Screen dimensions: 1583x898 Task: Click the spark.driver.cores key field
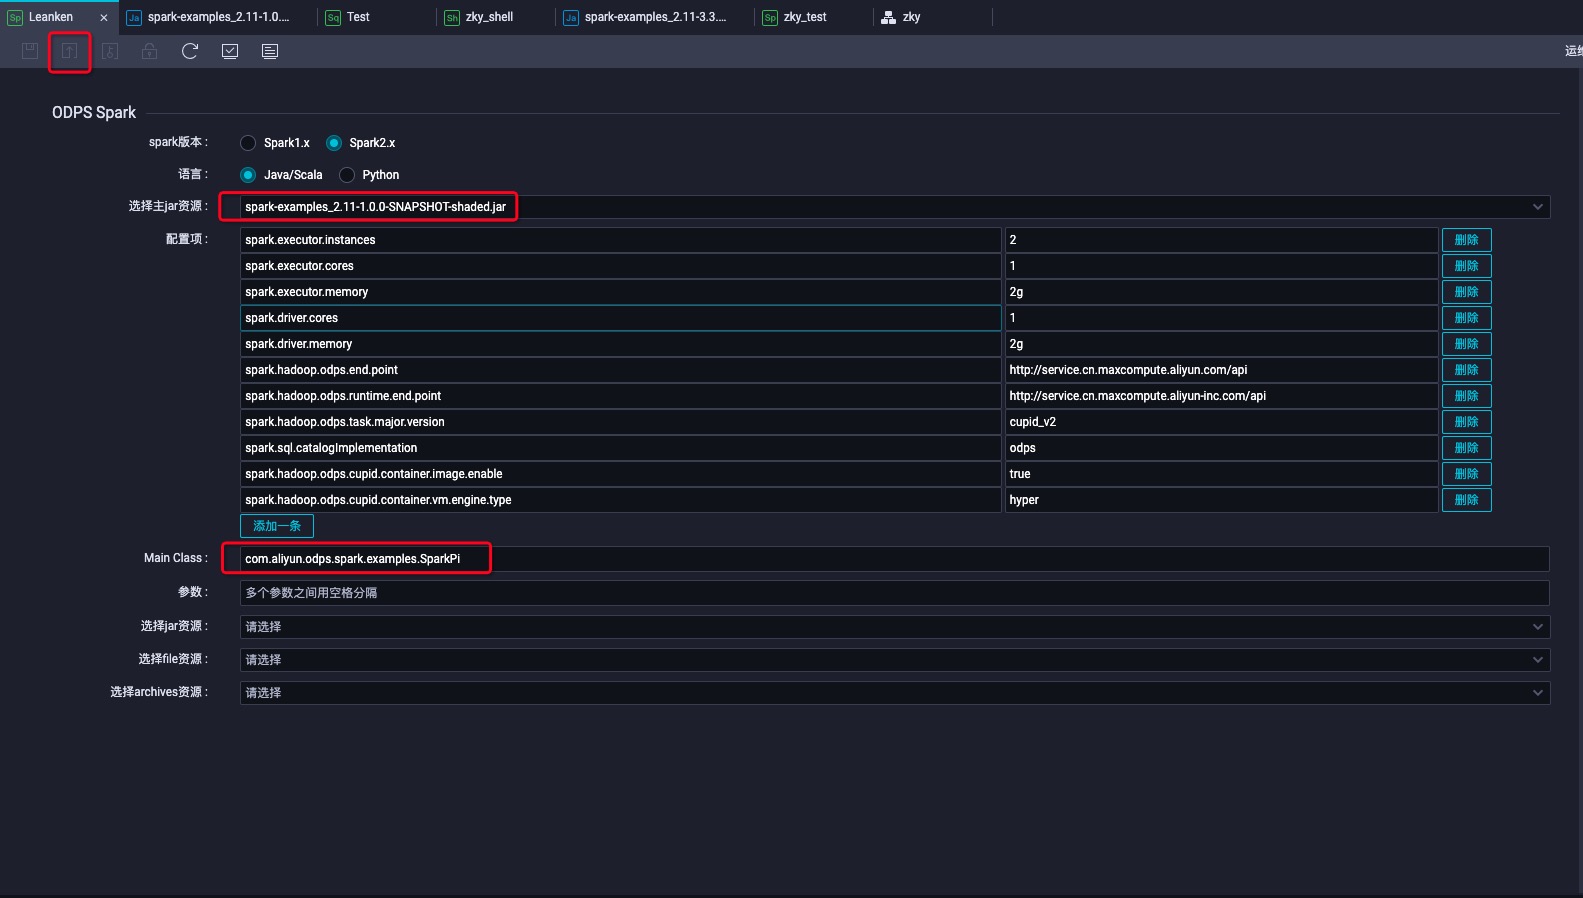621,318
